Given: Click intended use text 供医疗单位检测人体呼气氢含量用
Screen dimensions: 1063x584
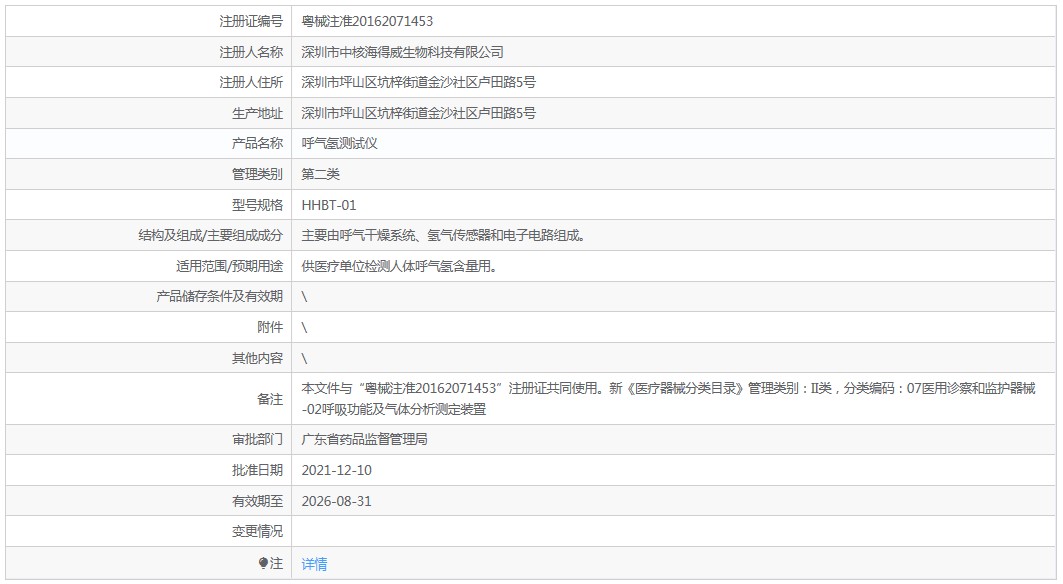Looking at the screenshot, I should (x=399, y=266).
